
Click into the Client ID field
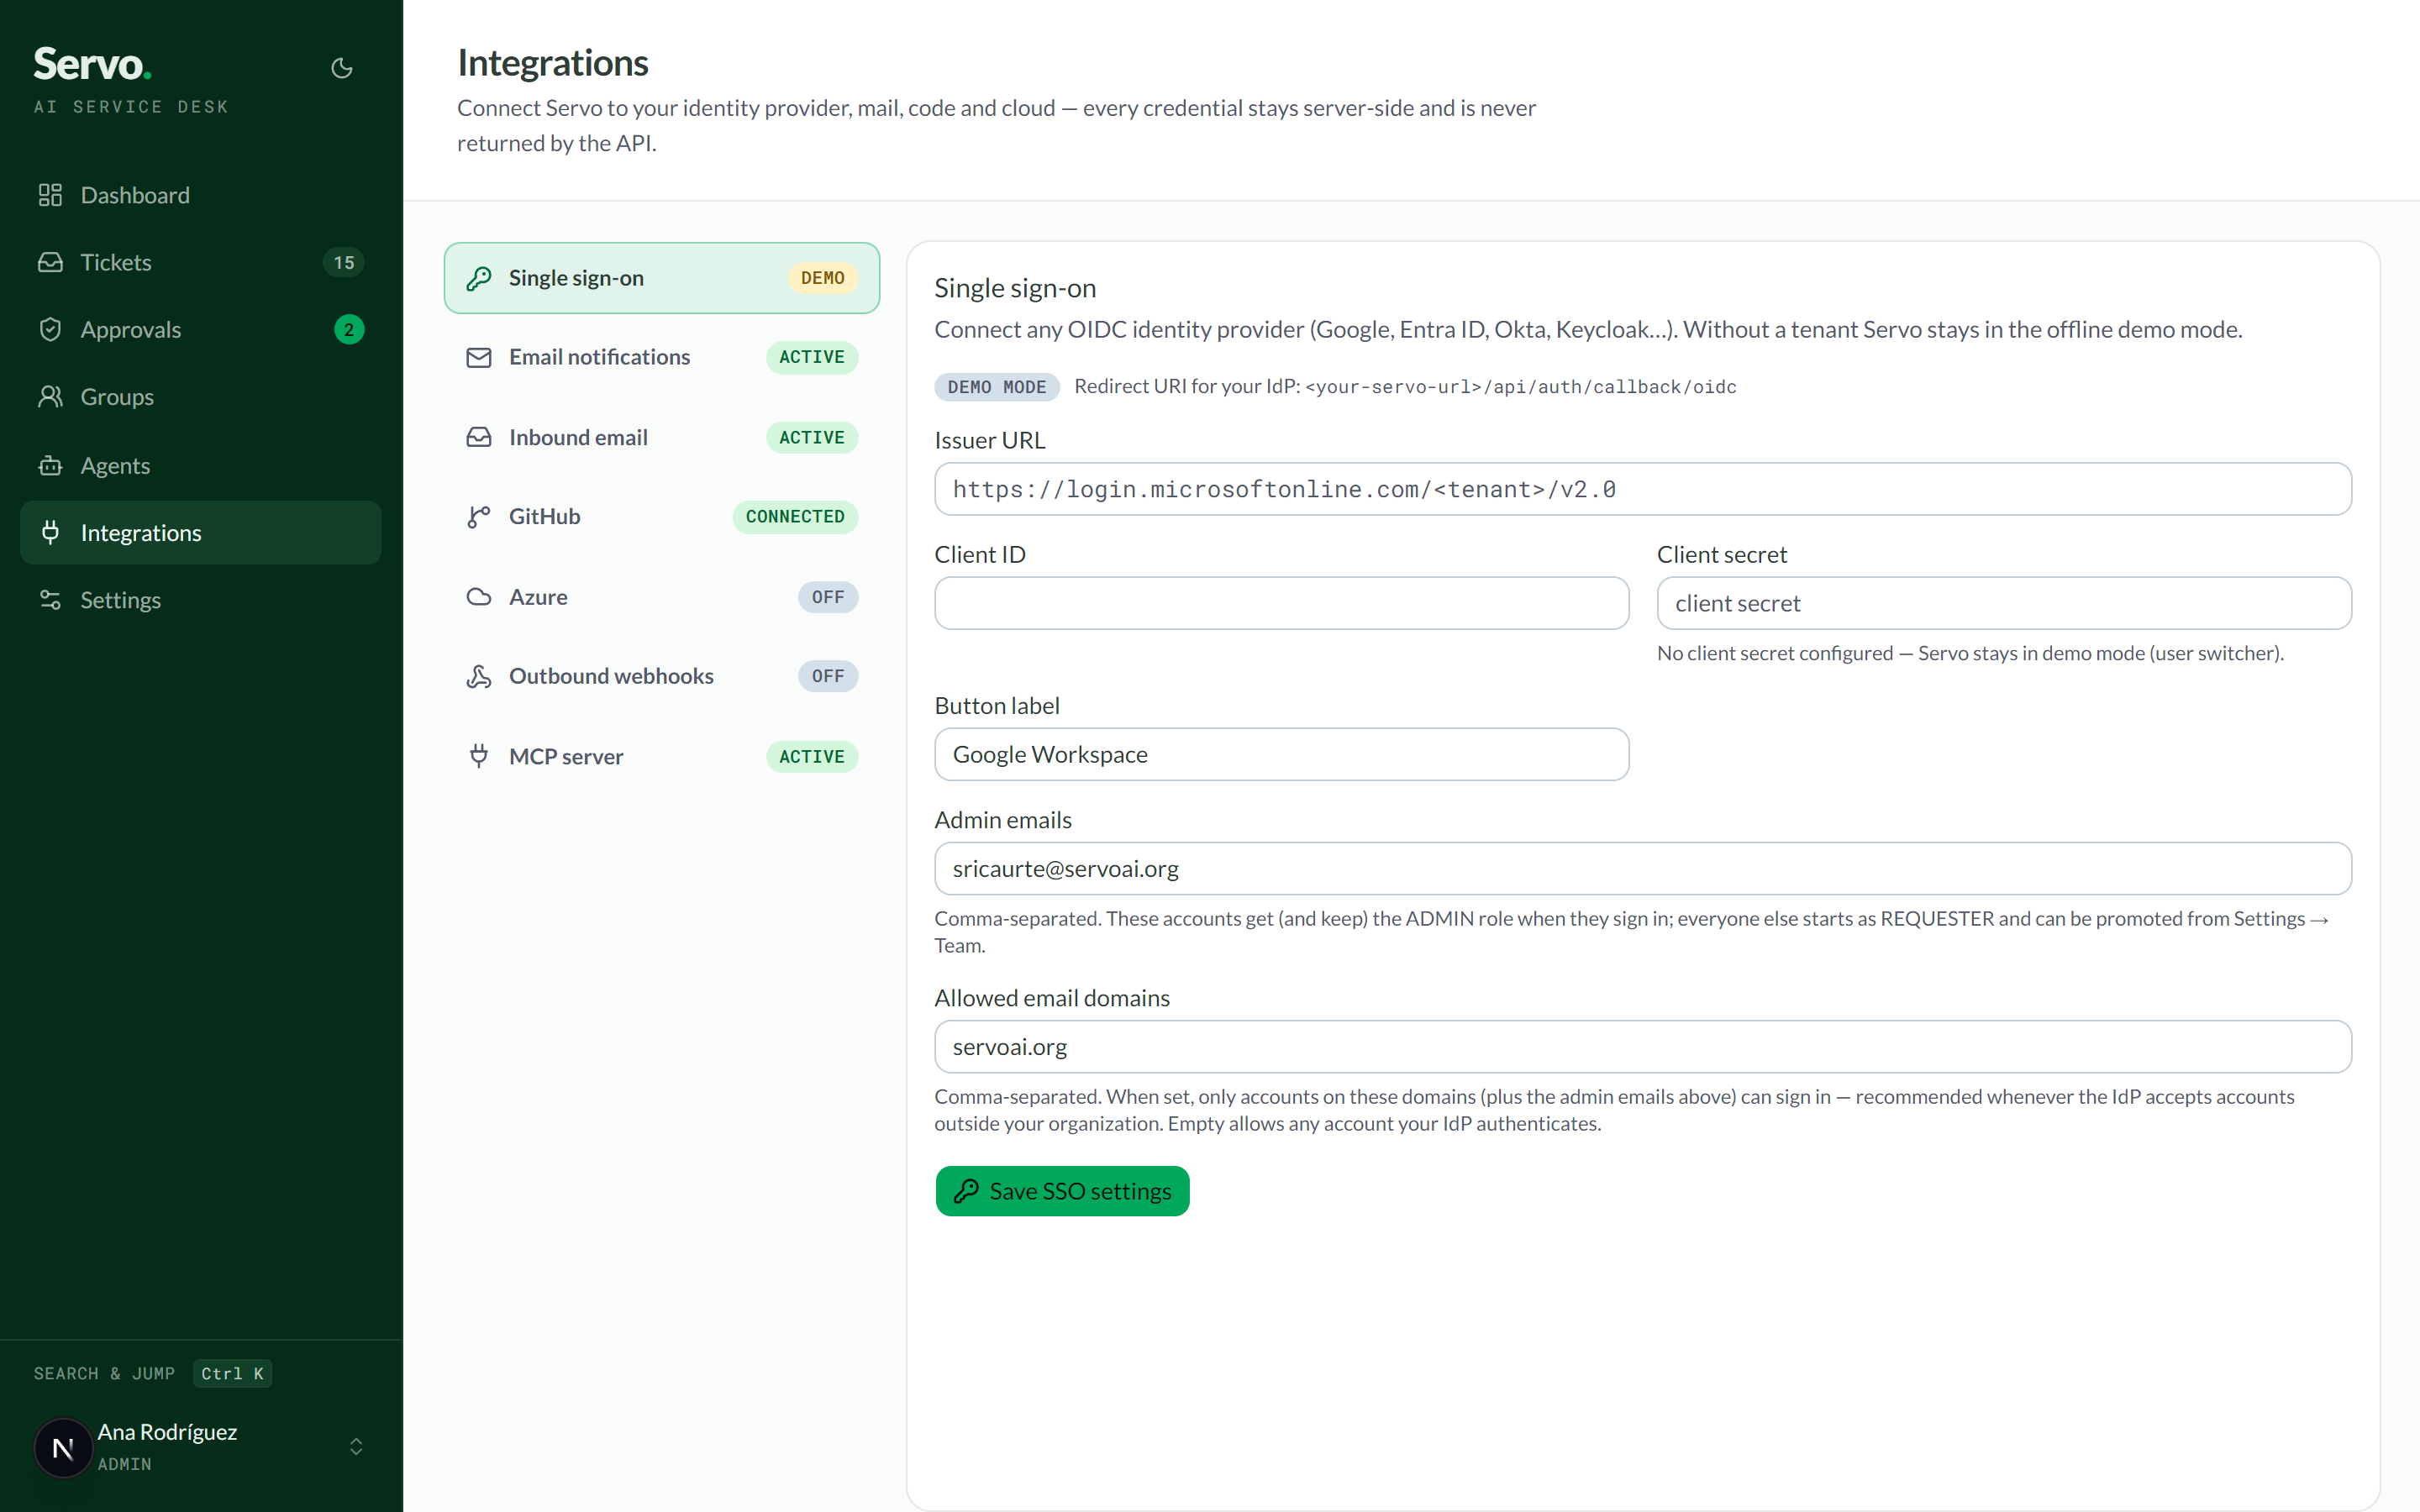(1281, 603)
